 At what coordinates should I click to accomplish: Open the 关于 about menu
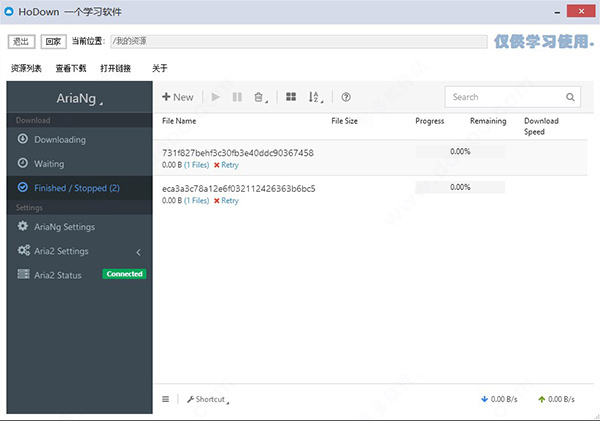160,69
